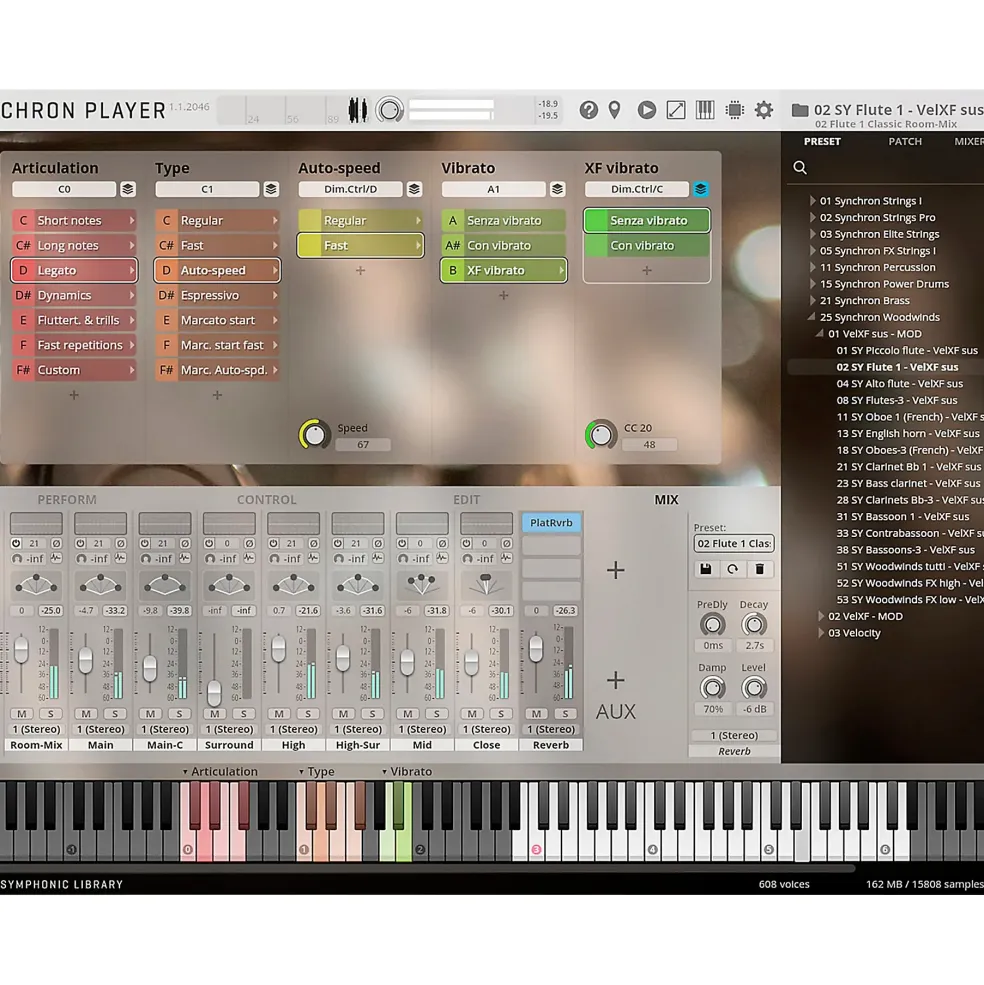984x985 pixels.
Task: Select Short notes articulation
Action: [74, 220]
